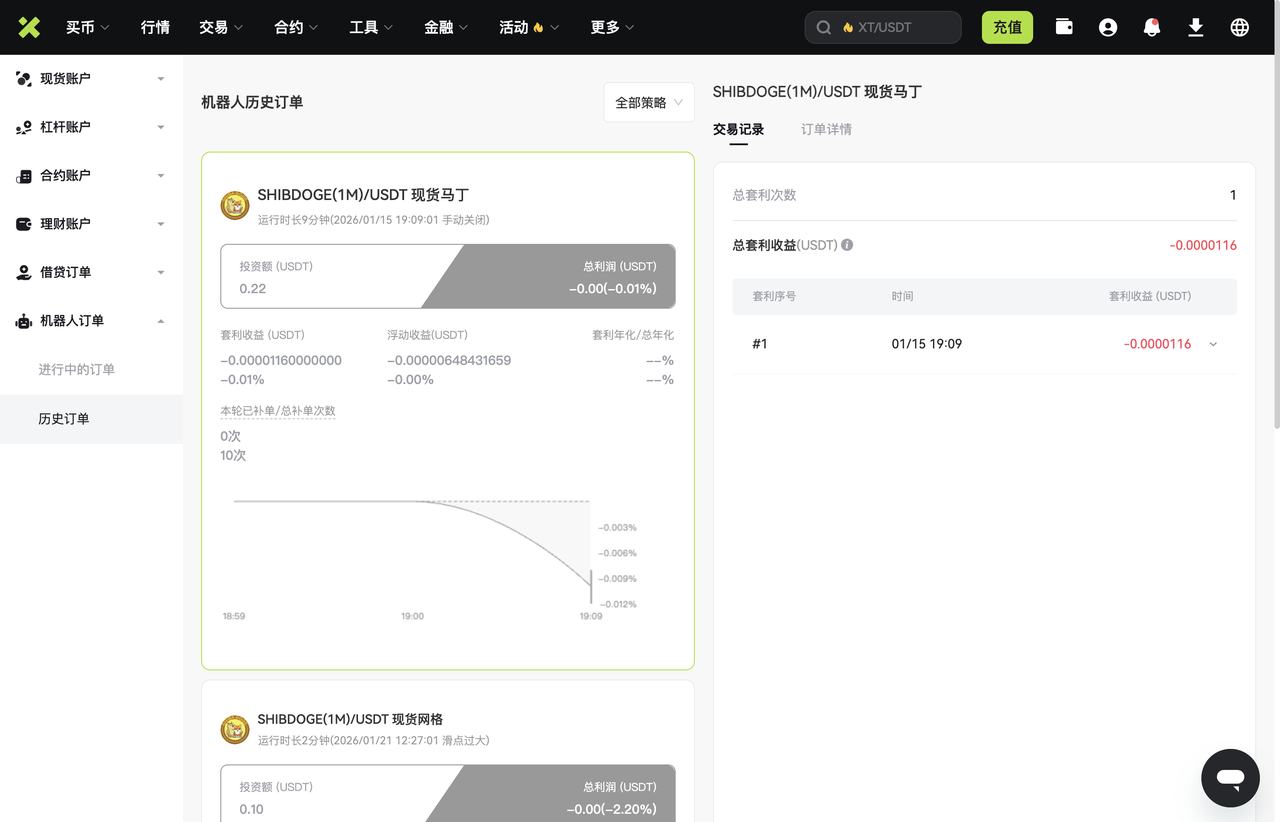Go to 进行中的订单 in sidebar
Screen dimensions: 1280x822
[77, 370]
